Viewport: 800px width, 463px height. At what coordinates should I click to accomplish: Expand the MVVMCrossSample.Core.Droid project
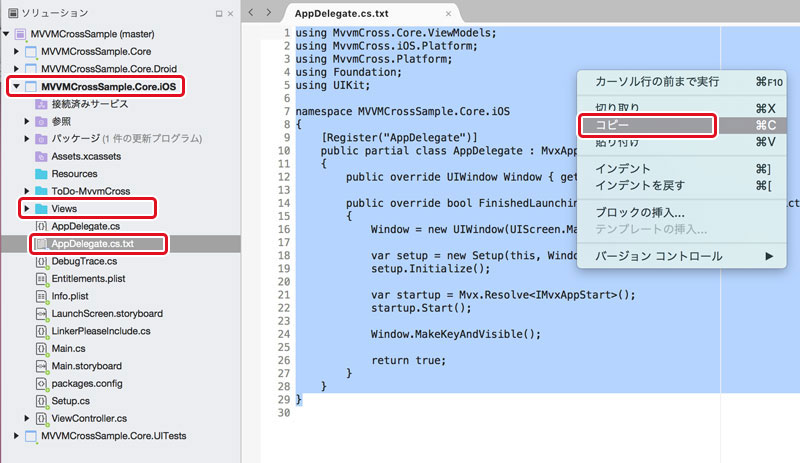16,69
